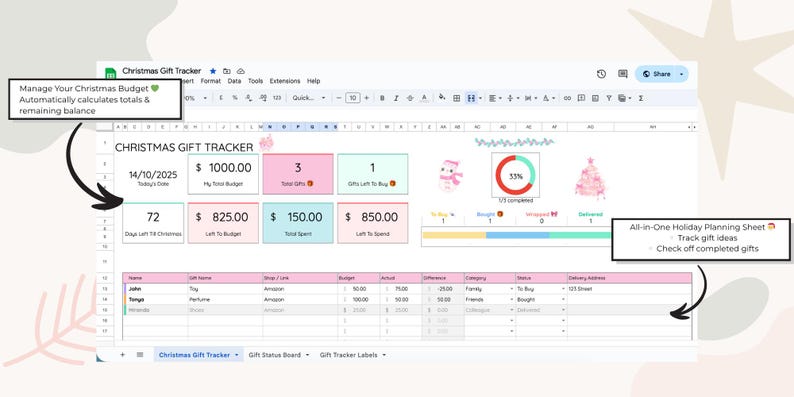Increase font size with plus
The width and height of the screenshot is (794, 397).
(367, 98)
